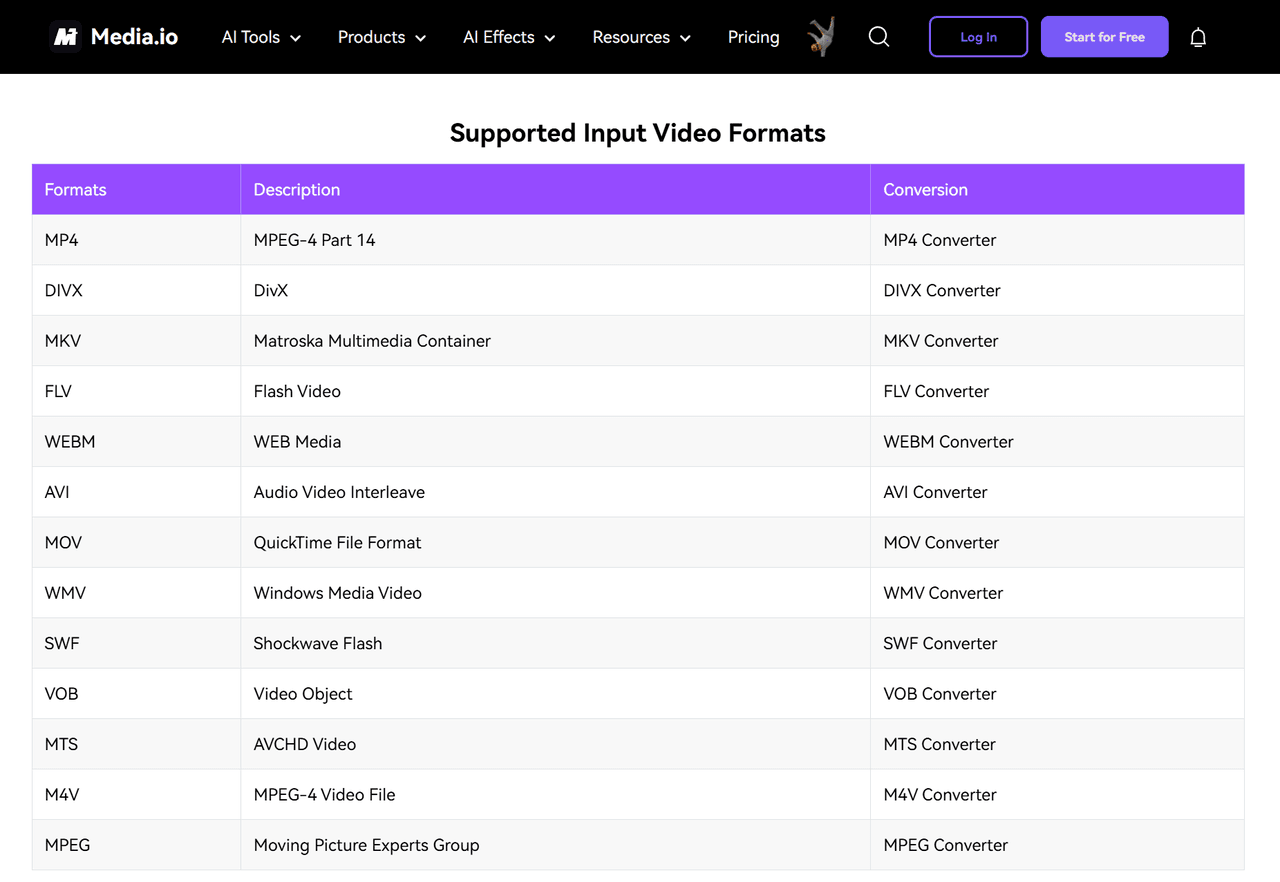Select the WEBM format cell
Viewport: 1280px width, 882px height.
click(x=136, y=442)
